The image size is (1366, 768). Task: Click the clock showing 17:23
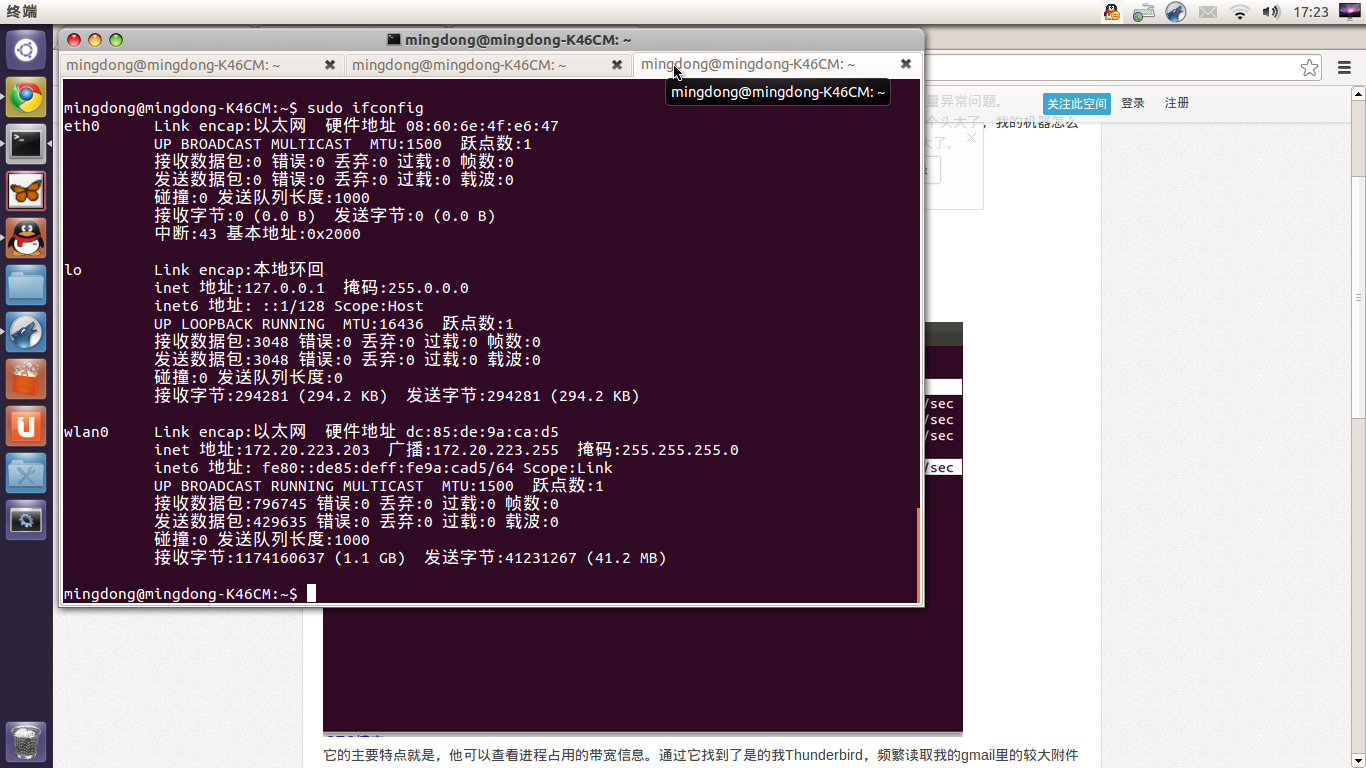[1310, 12]
